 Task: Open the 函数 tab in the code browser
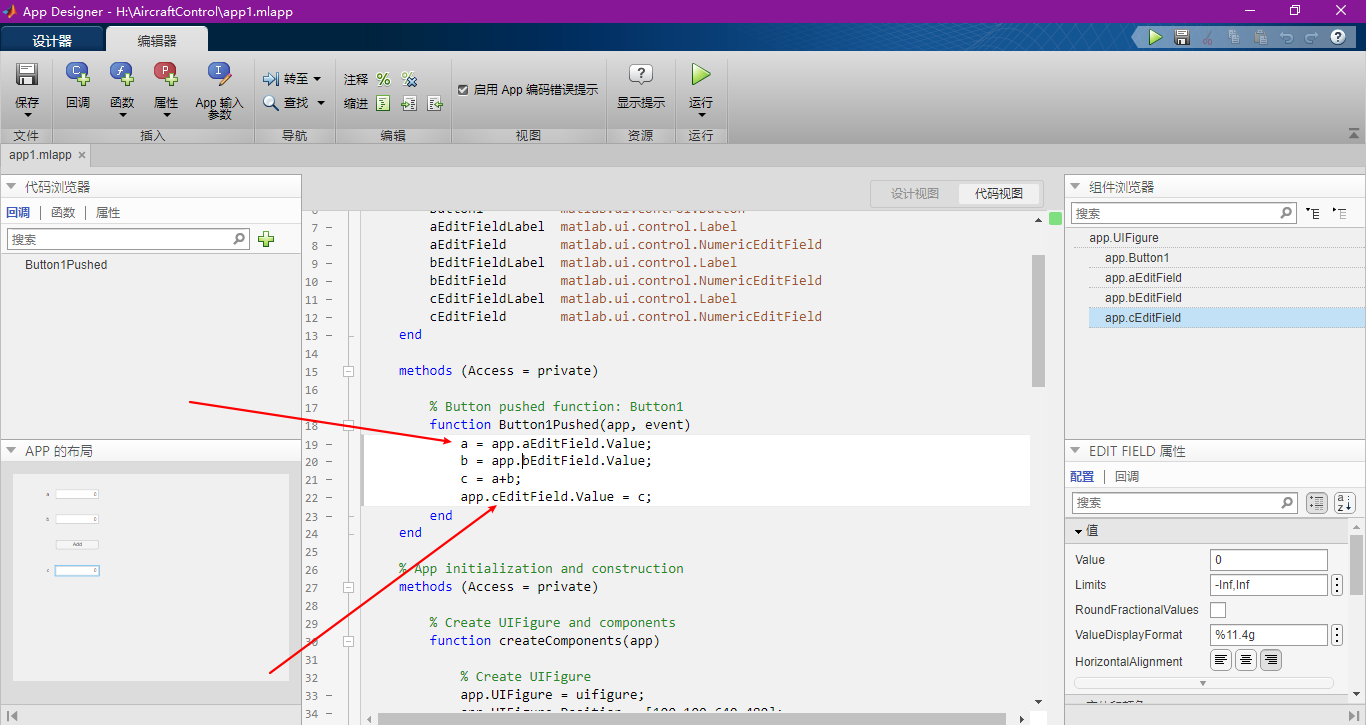pyautogui.click(x=63, y=212)
